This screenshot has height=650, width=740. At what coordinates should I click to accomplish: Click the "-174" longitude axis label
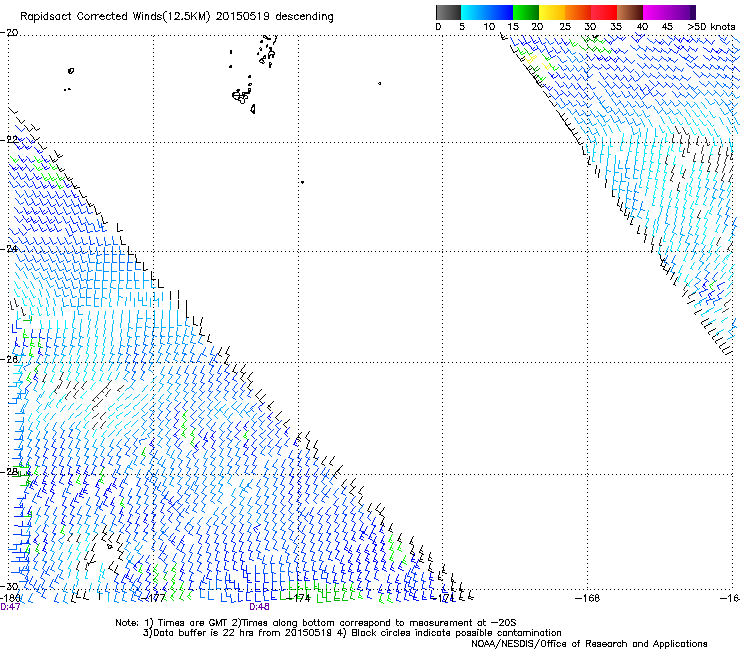coord(298,598)
